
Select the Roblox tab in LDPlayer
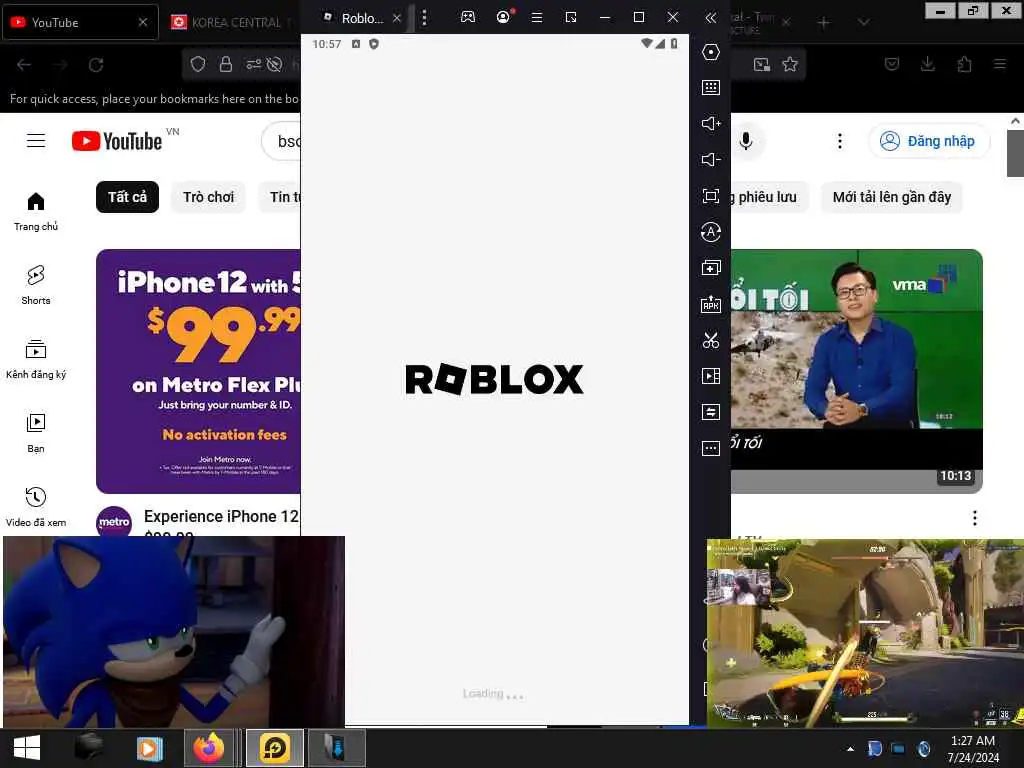[x=354, y=18]
